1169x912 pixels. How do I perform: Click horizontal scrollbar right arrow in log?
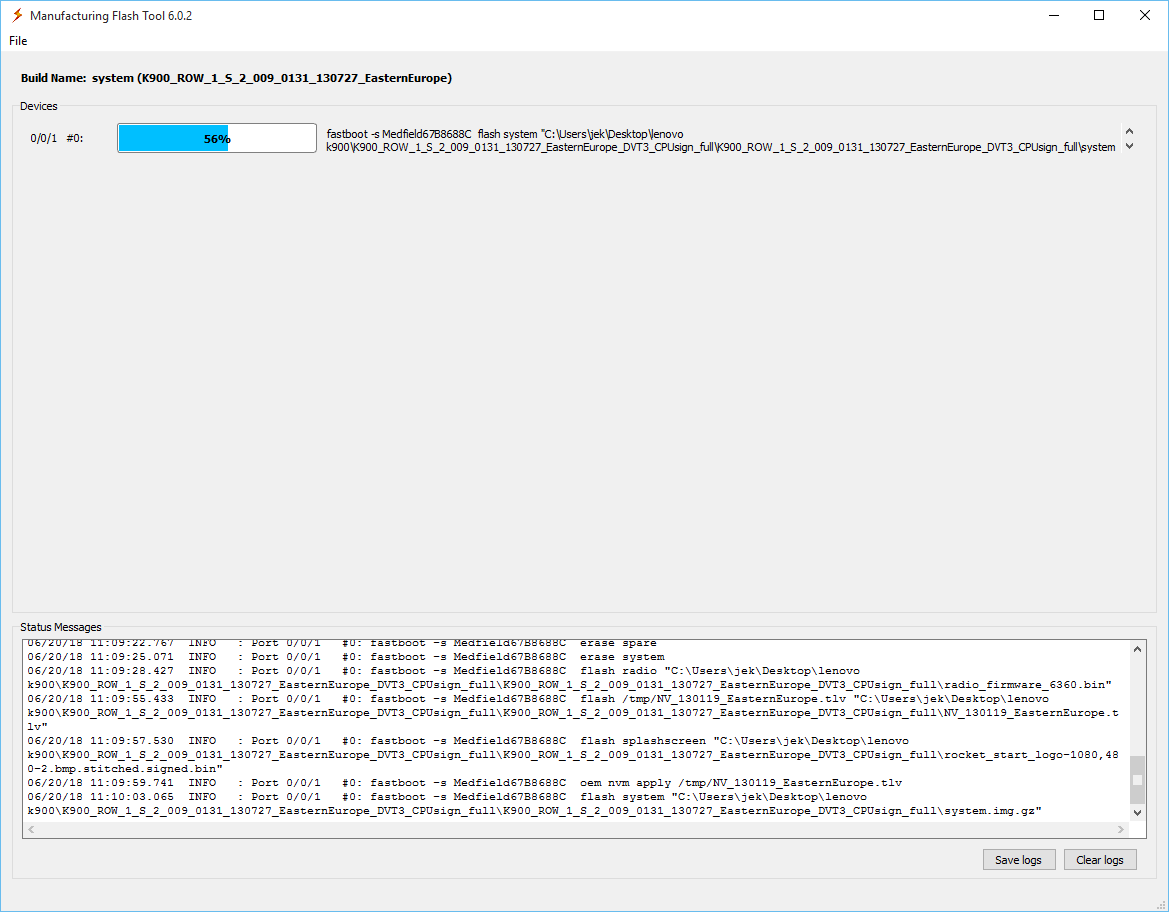coord(1121,829)
